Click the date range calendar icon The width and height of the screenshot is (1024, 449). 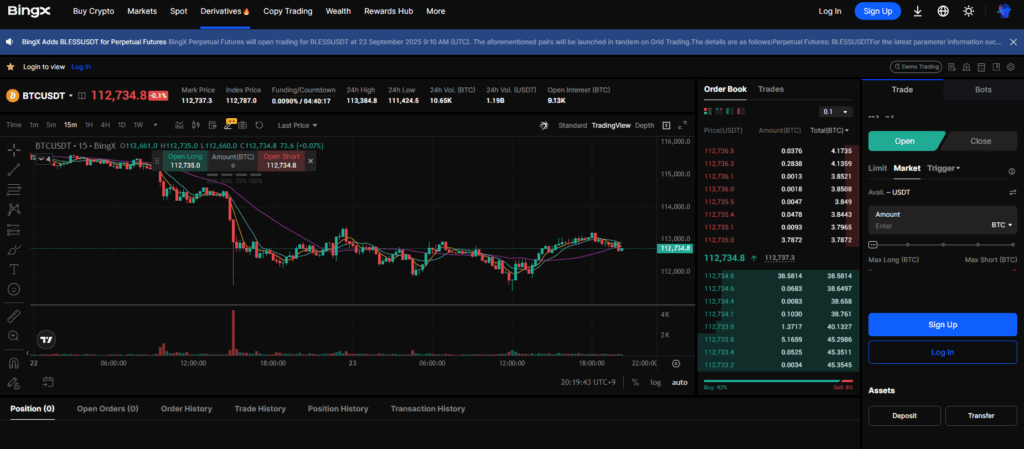click(48, 382)
